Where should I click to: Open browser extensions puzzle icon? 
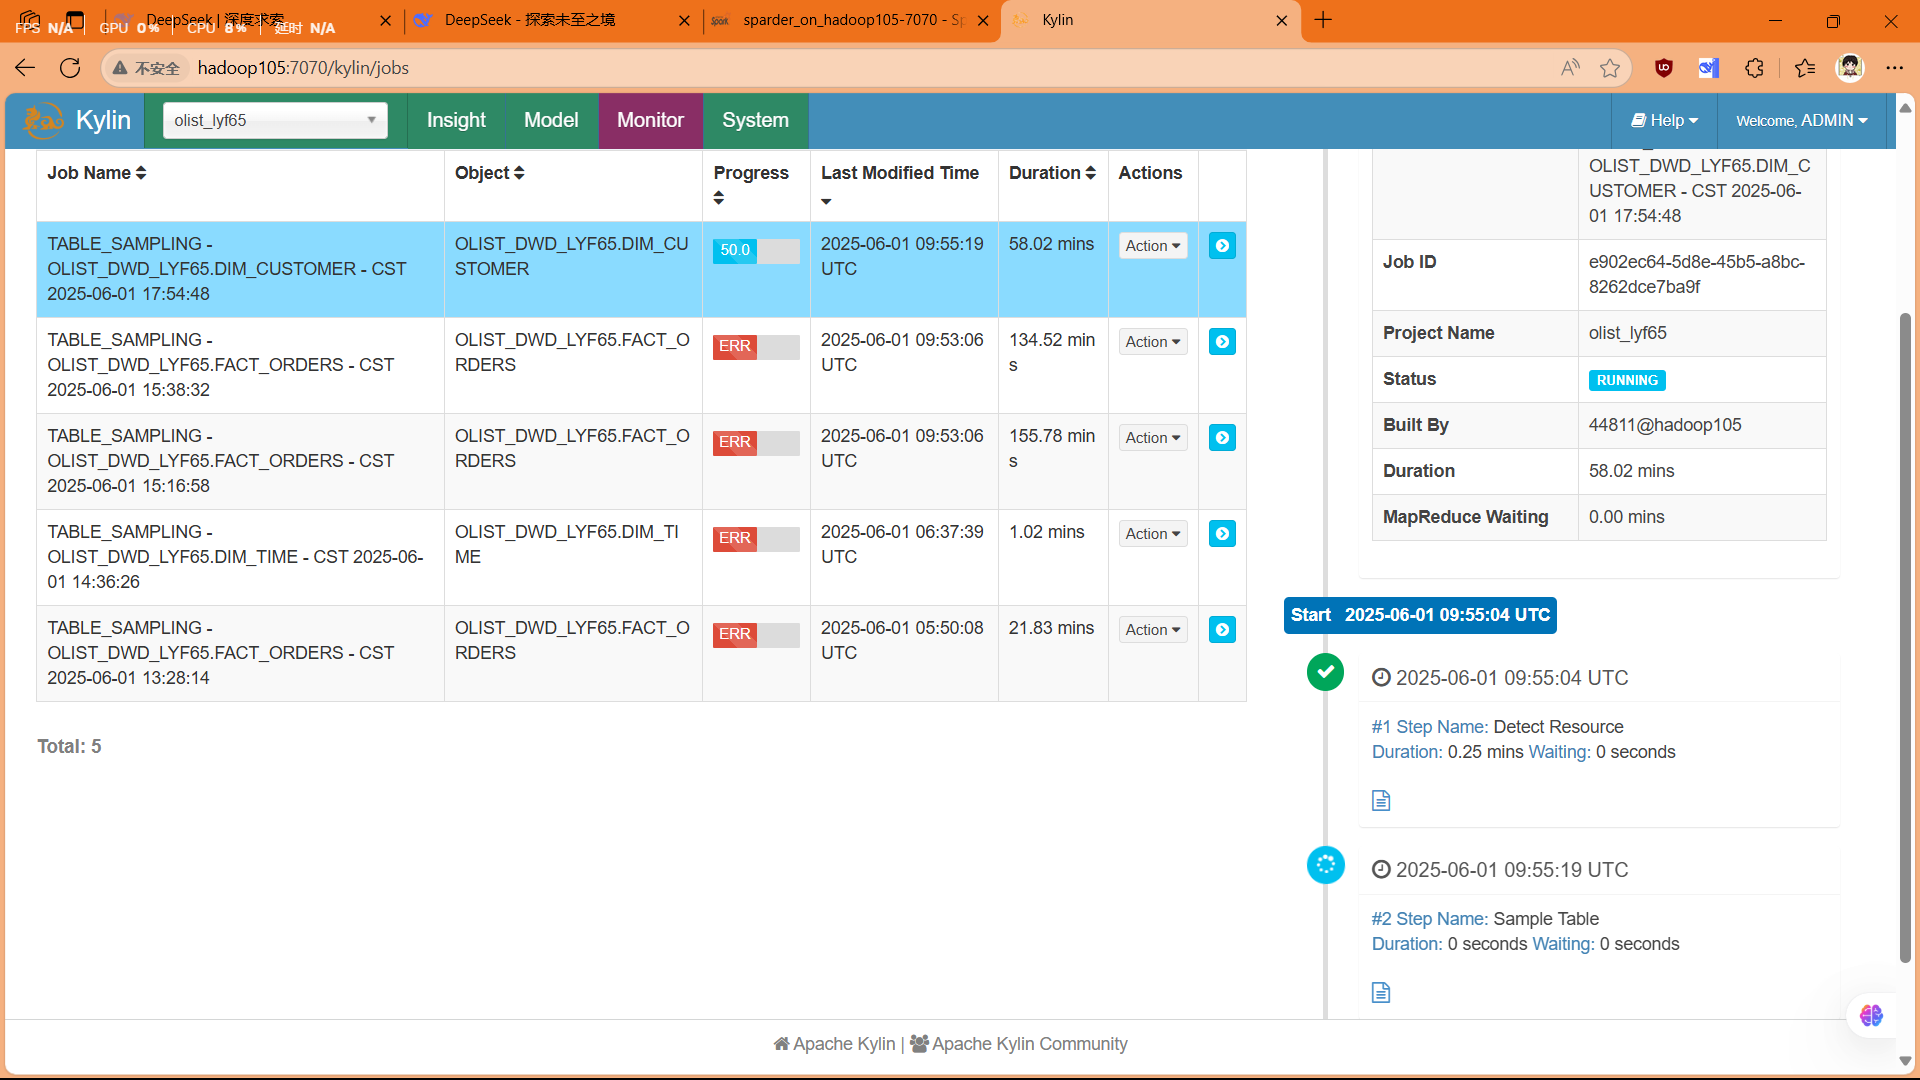(1754, 68)
